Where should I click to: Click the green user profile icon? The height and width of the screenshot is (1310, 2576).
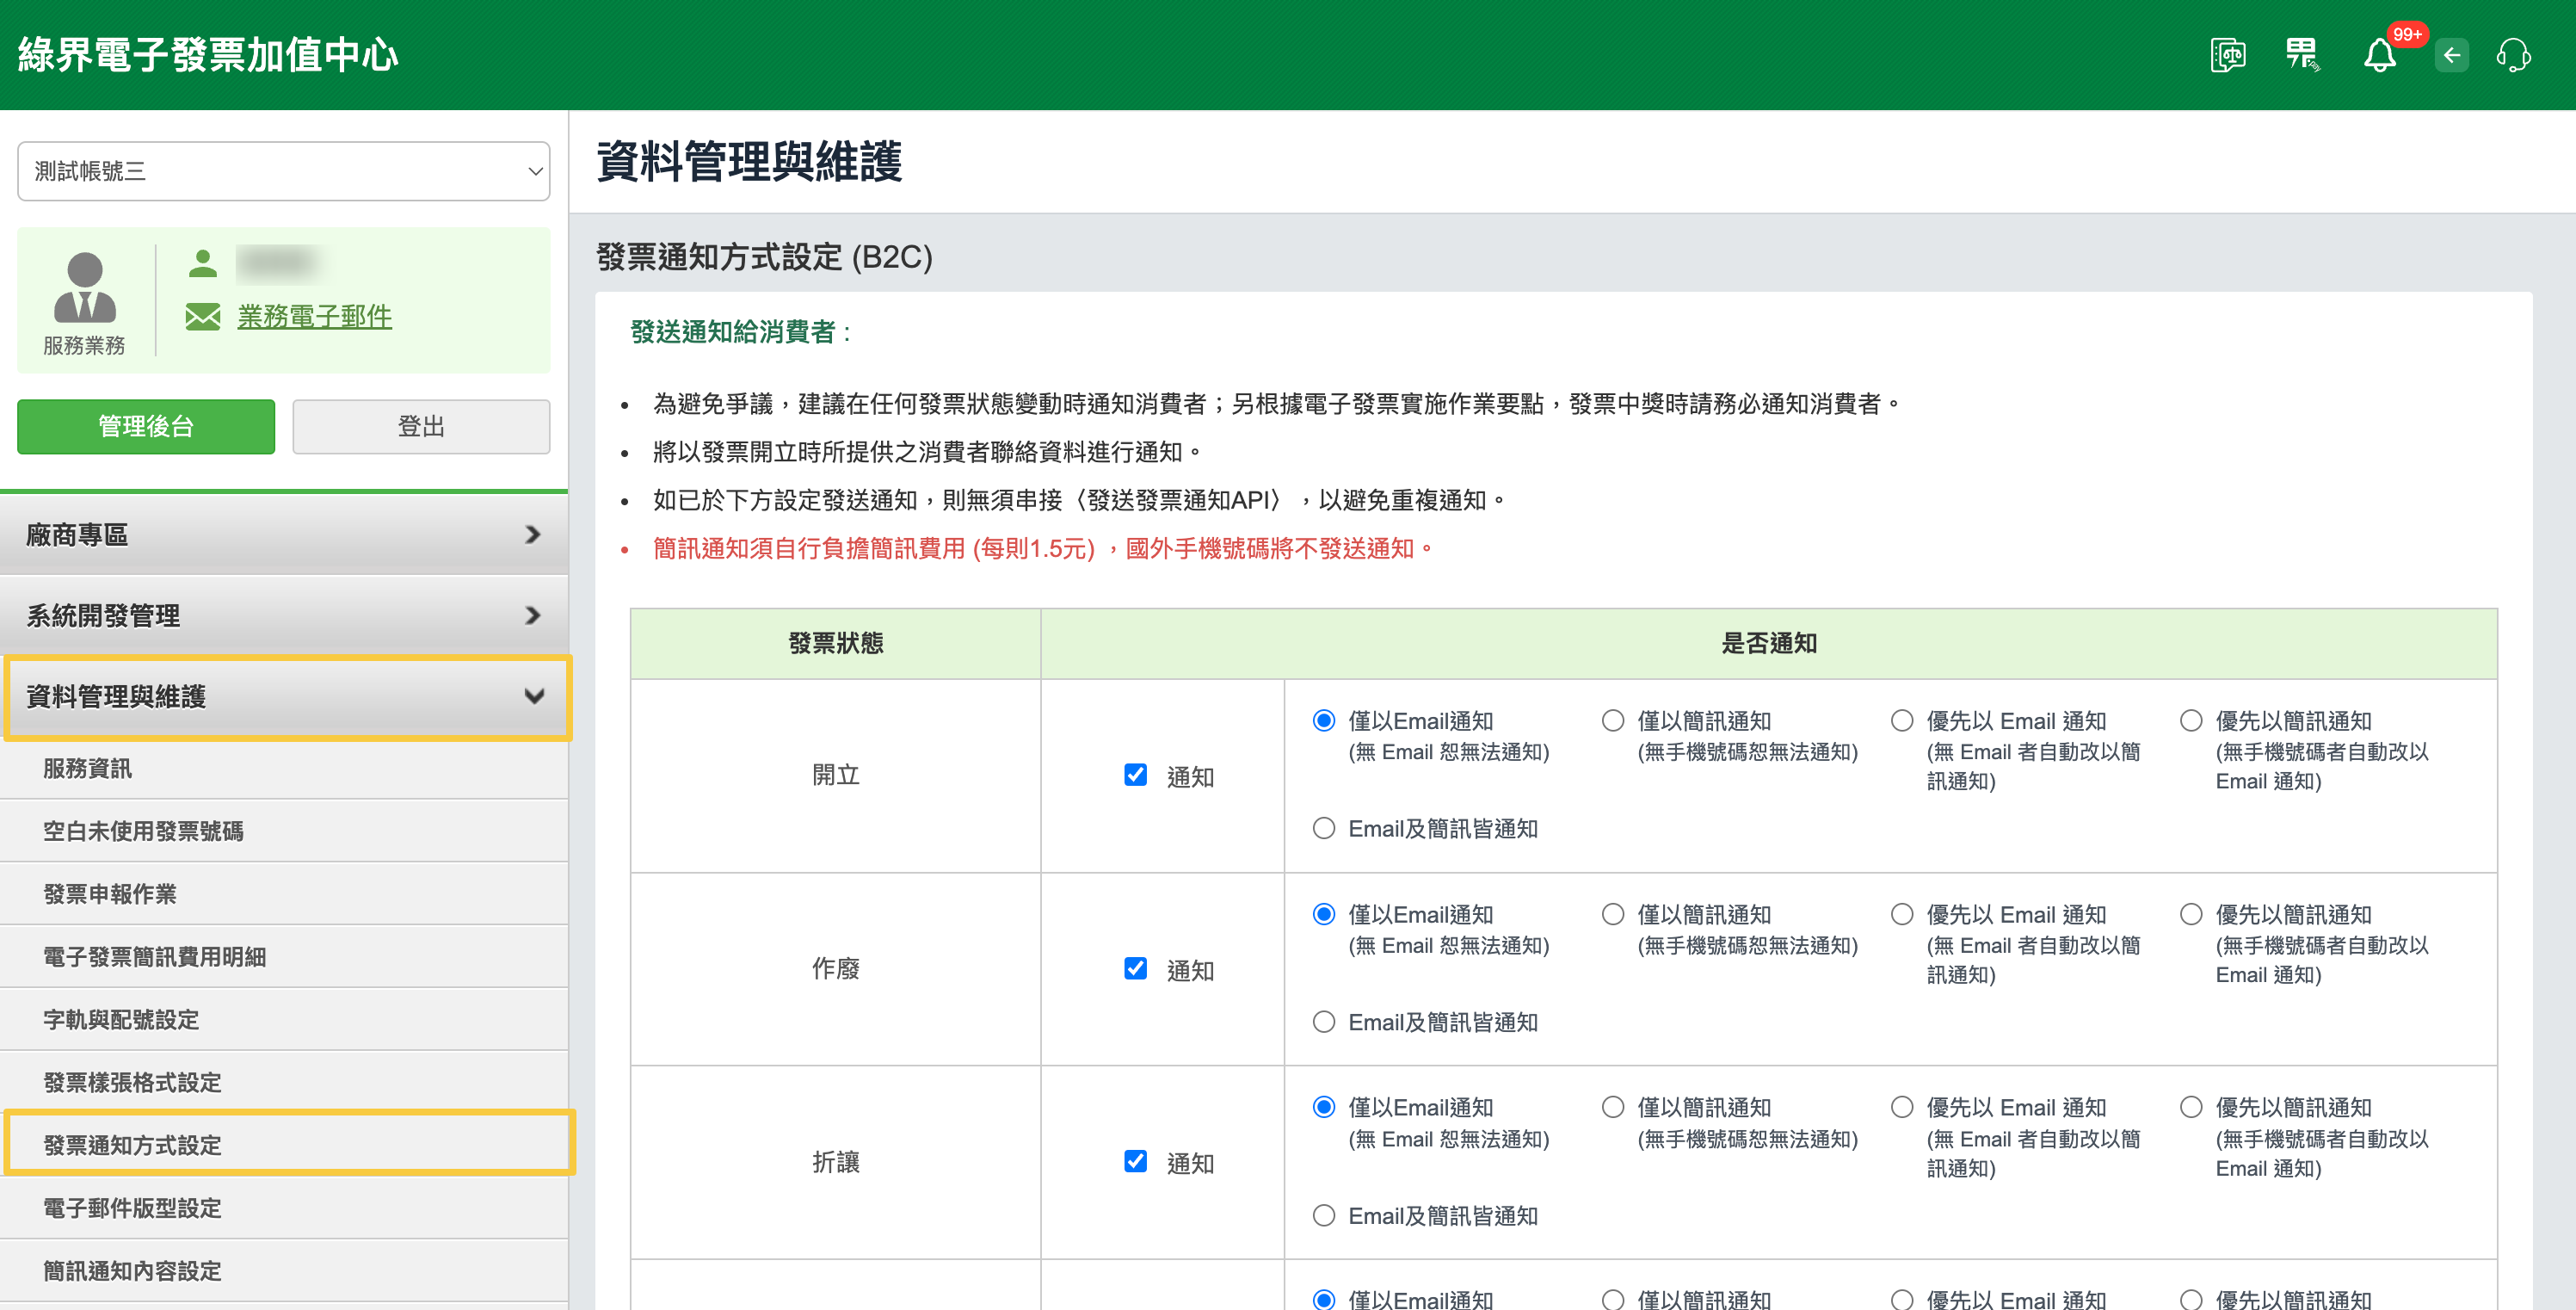pyautogui.click(x=203, y=264)
